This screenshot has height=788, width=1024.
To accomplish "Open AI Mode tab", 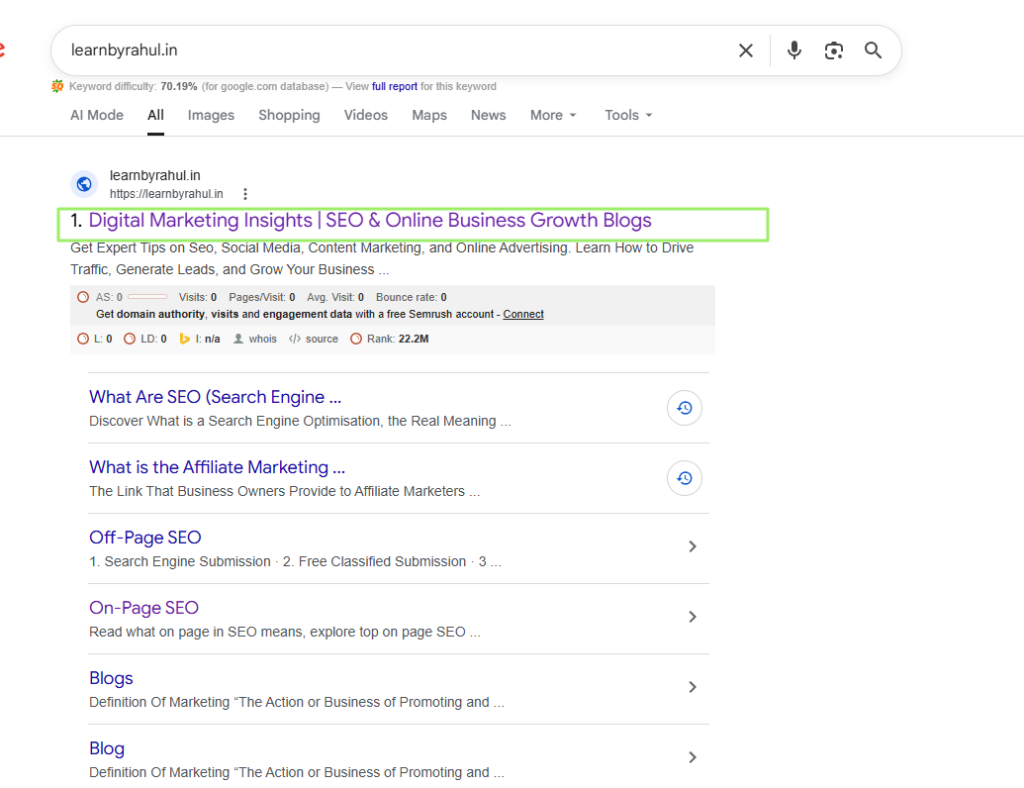I will (x=97, y=115).
